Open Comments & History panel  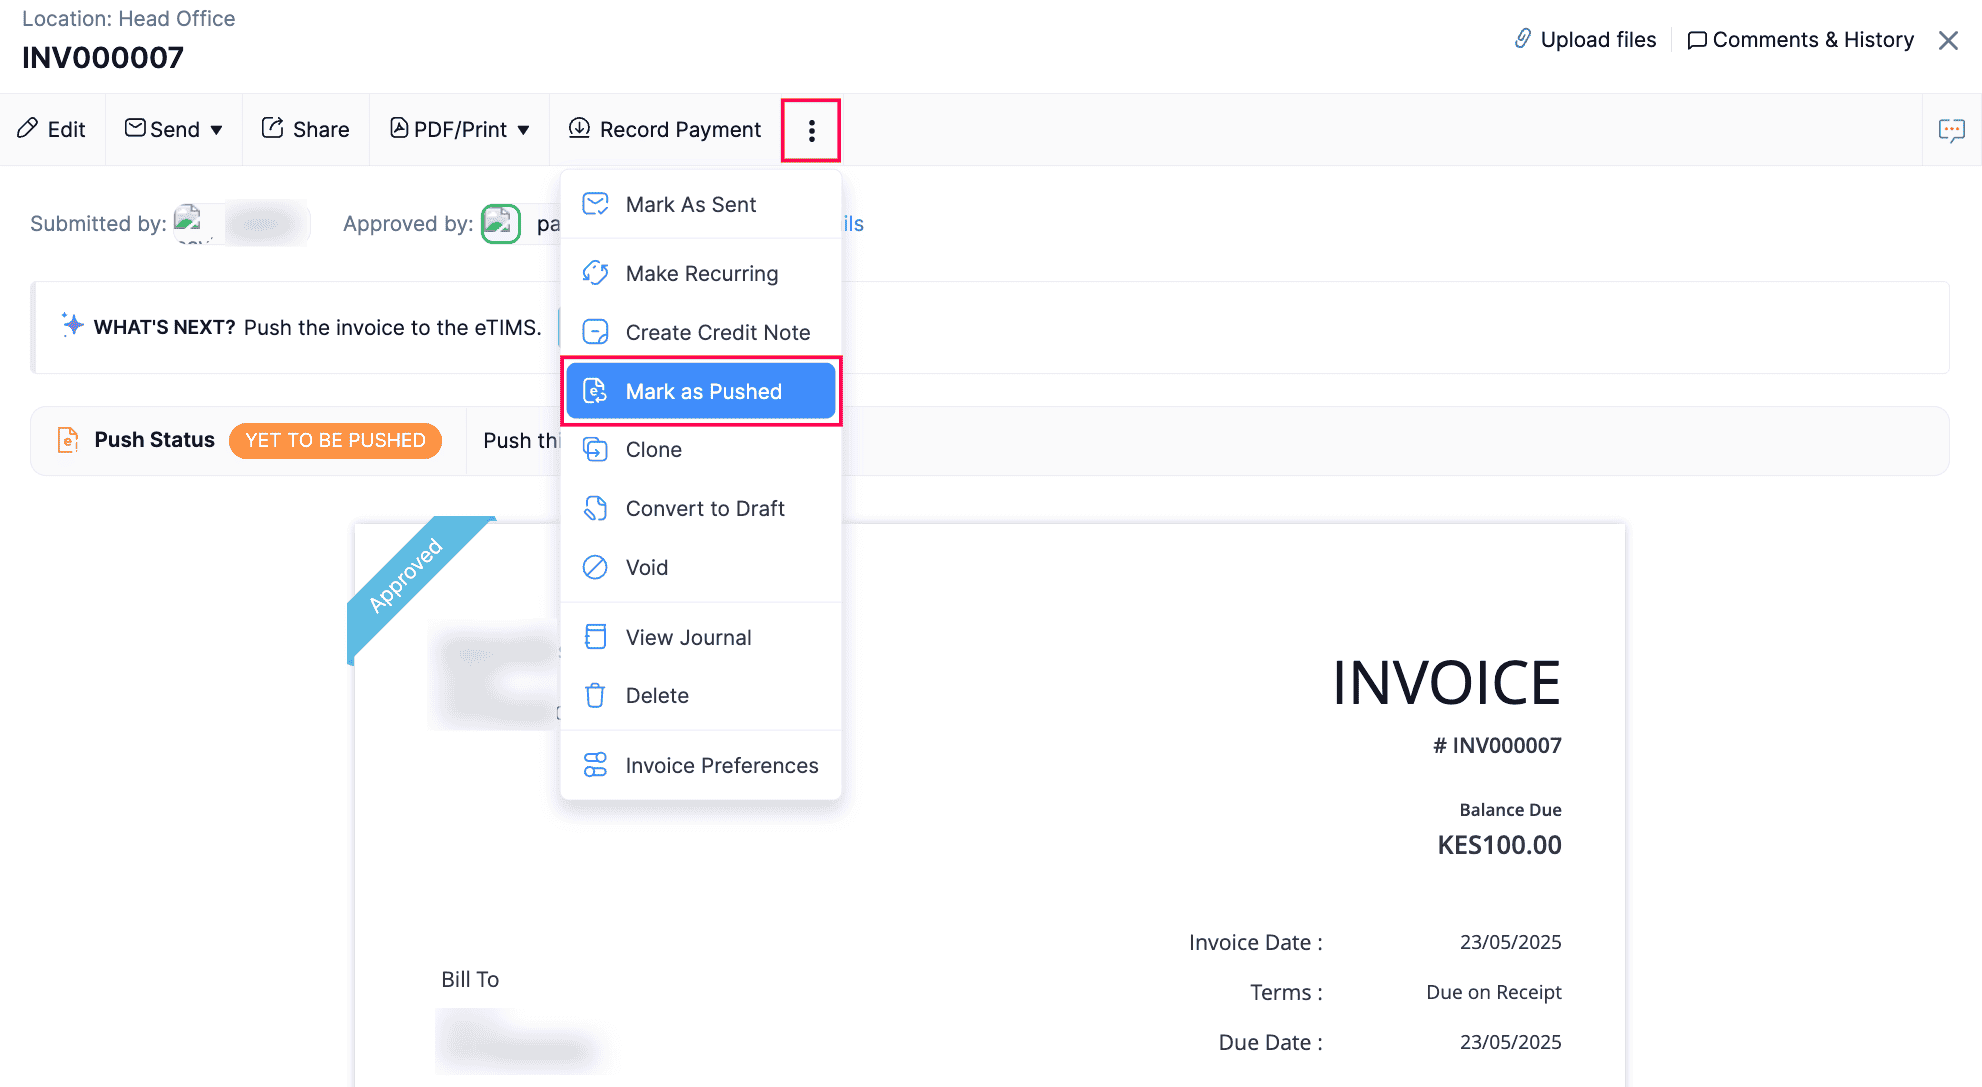(1800, 40)
